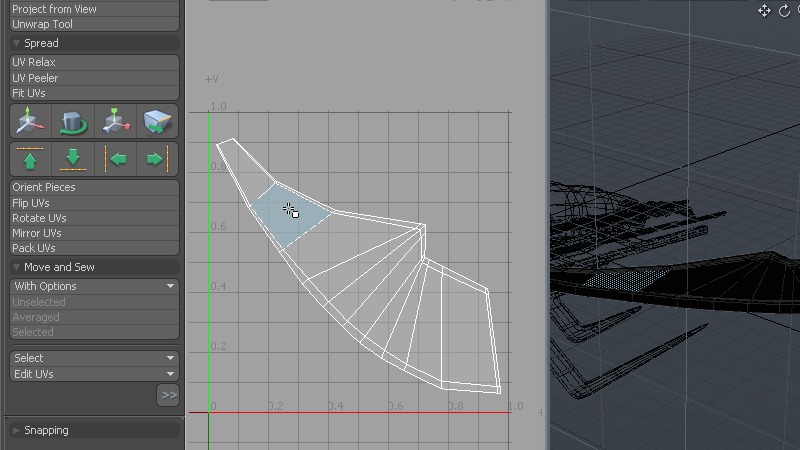The width and height of the screenshot is (800, 450).
Task: Click Project from View button
Action: tap(94, 9)
